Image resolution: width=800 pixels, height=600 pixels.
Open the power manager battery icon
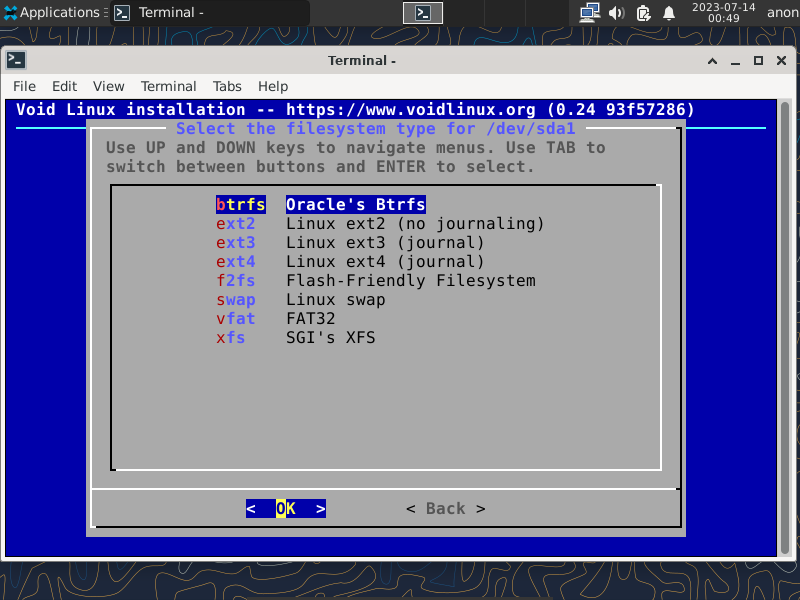pyautogui.click(x=643, y=13)
